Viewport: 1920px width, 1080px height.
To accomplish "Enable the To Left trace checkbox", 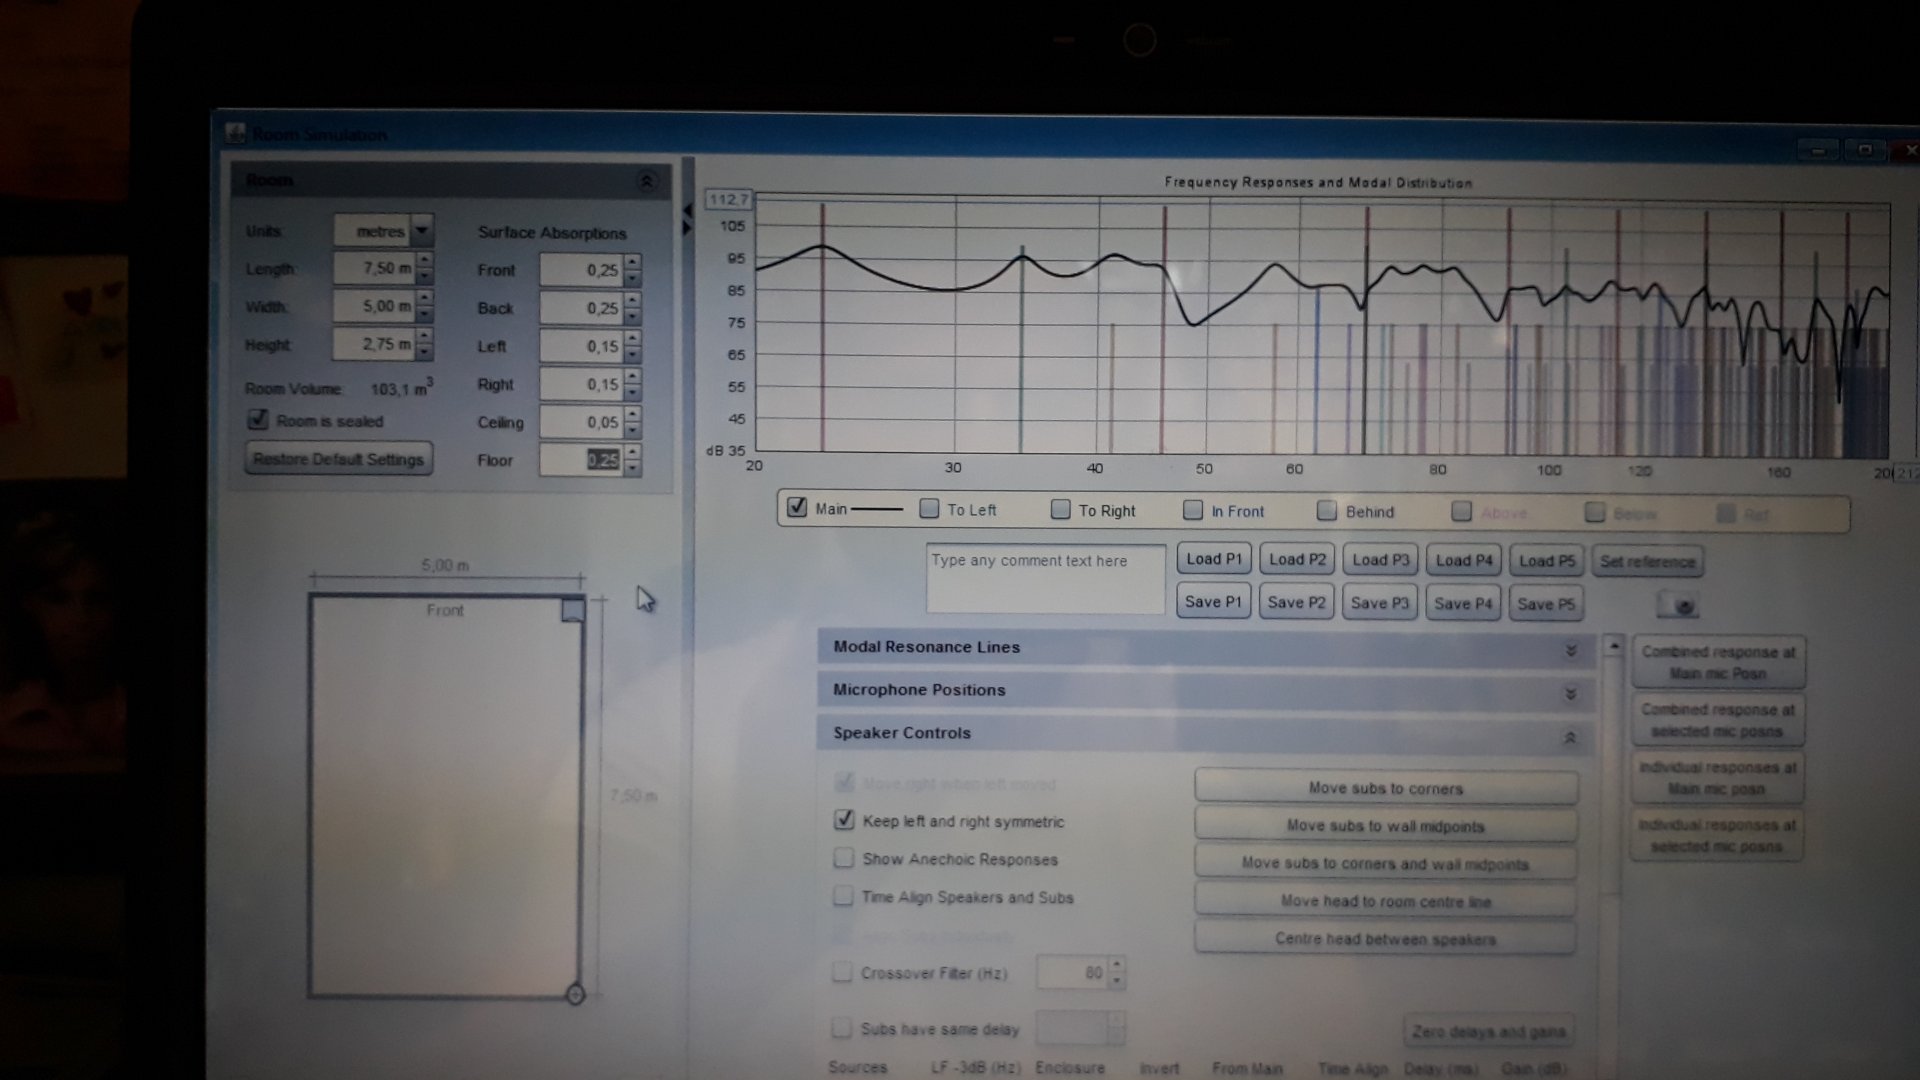I will click(x=929, y=509).
